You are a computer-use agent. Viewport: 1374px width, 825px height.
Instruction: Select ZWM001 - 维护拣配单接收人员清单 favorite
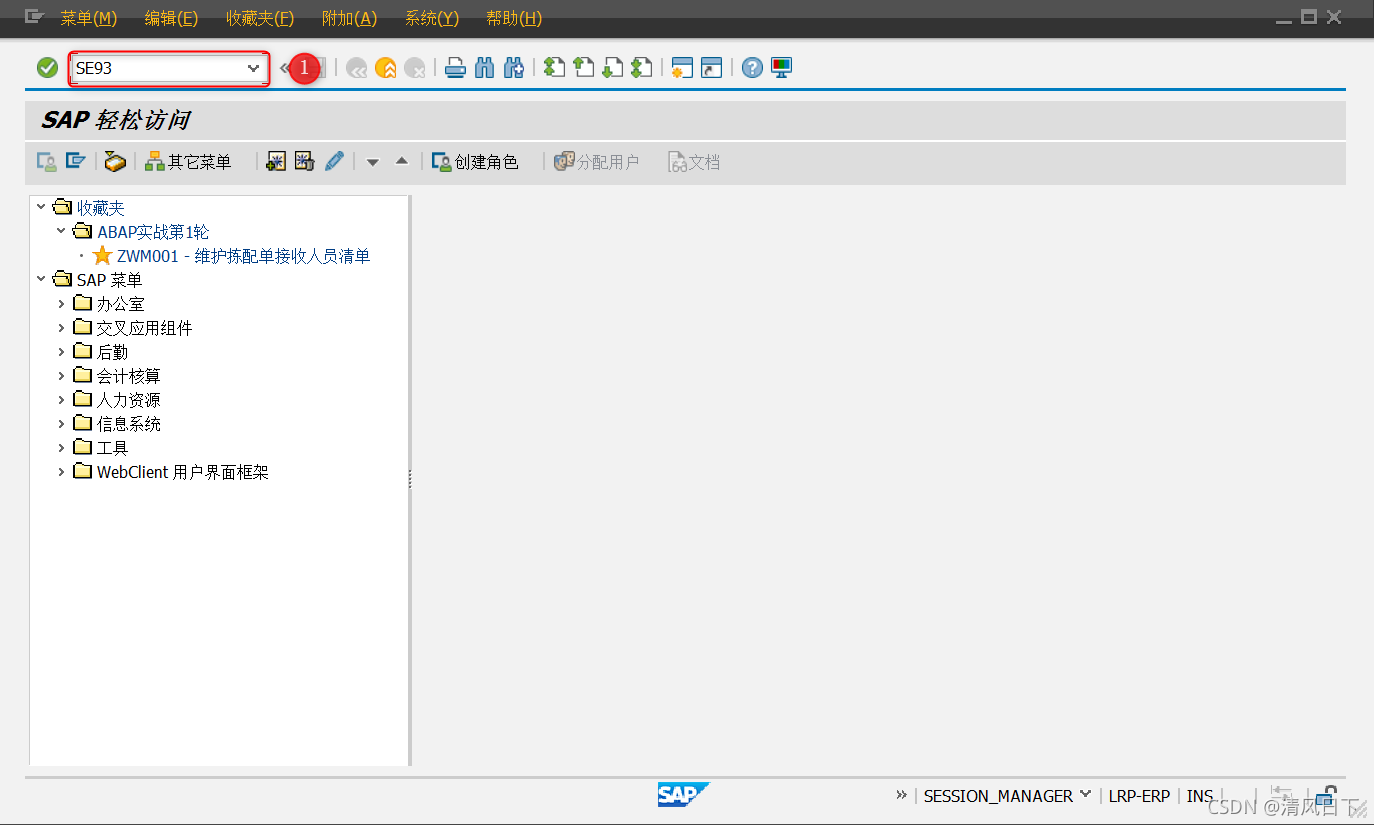(243, 256)
